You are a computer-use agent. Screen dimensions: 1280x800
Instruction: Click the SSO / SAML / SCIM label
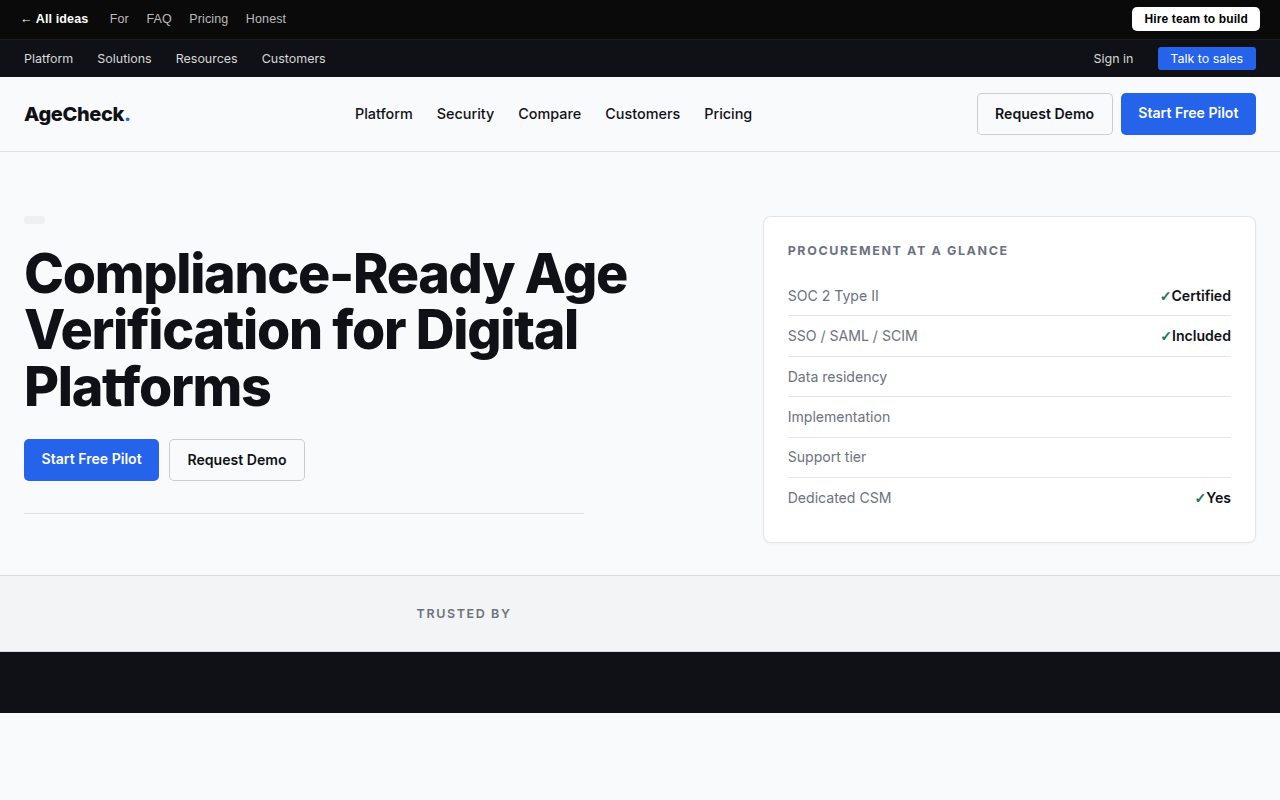(853, 336)
